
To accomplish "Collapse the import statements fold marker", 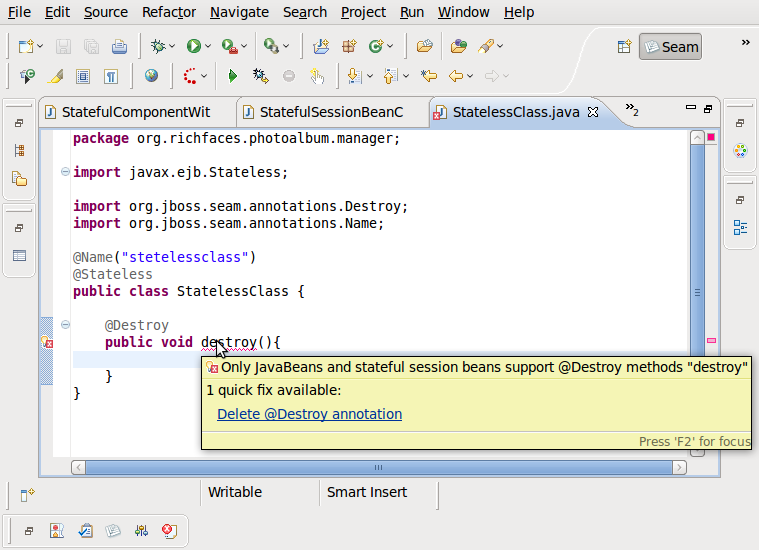I will 65,172.
